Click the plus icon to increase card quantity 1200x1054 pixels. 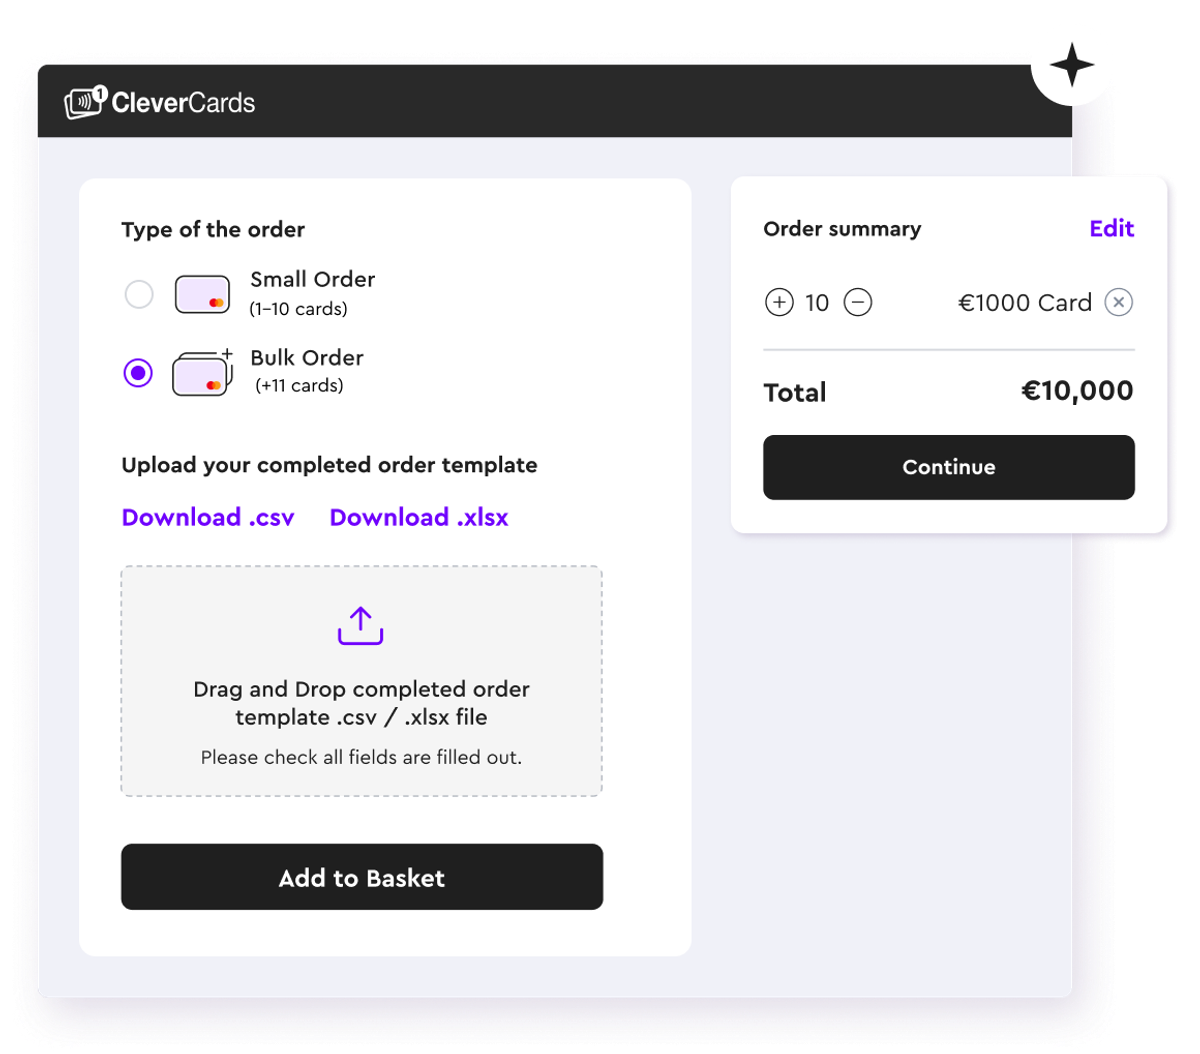(779, 302)
